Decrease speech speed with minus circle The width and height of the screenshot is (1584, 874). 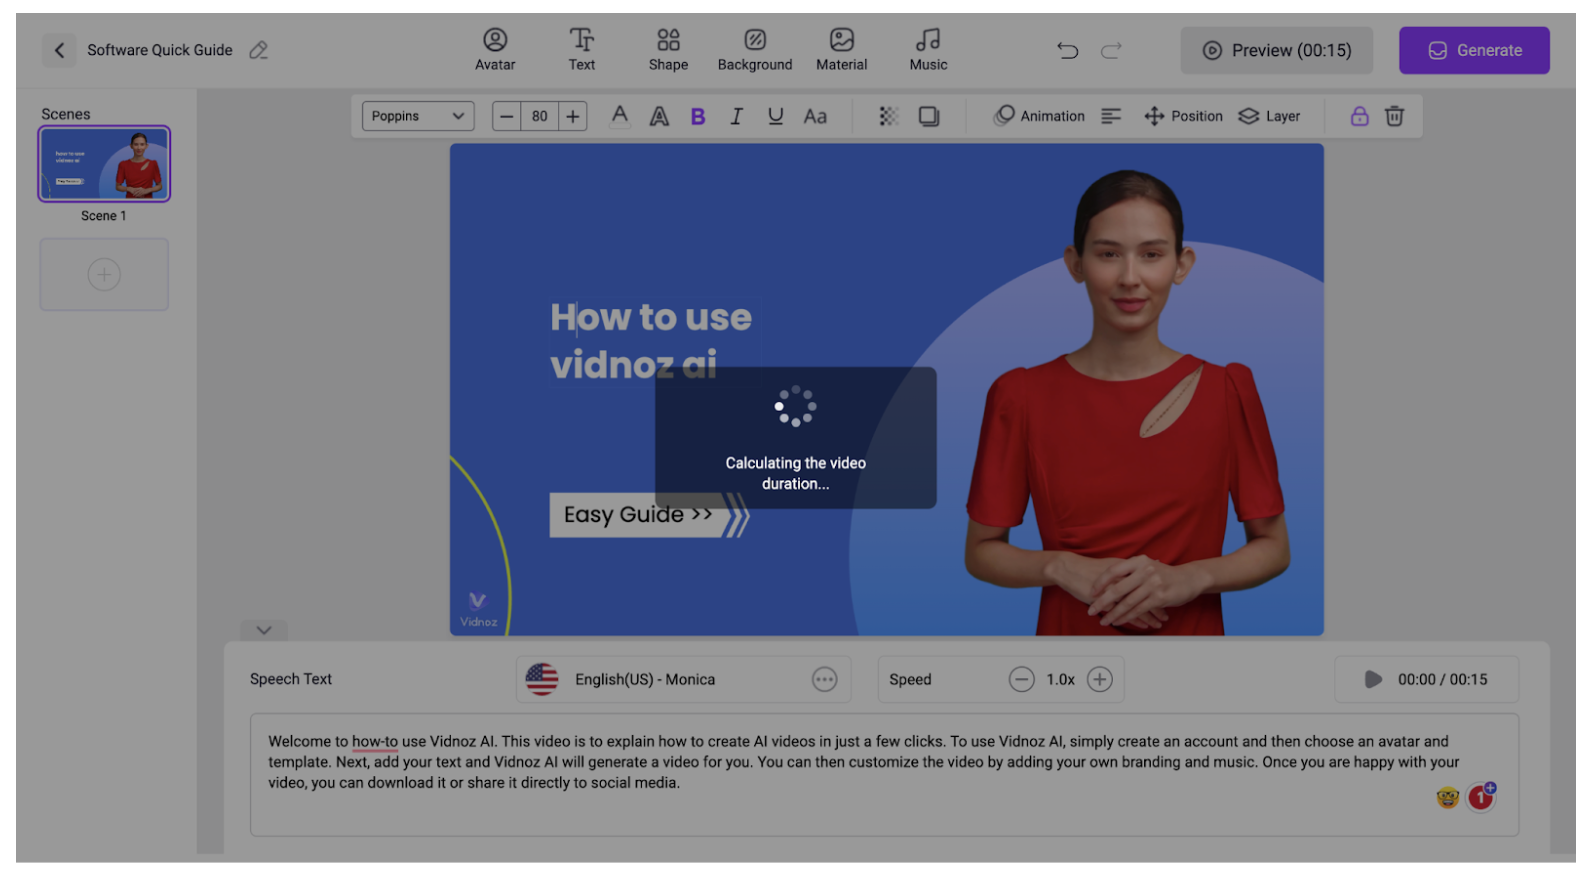click(x=1021, y=679)
